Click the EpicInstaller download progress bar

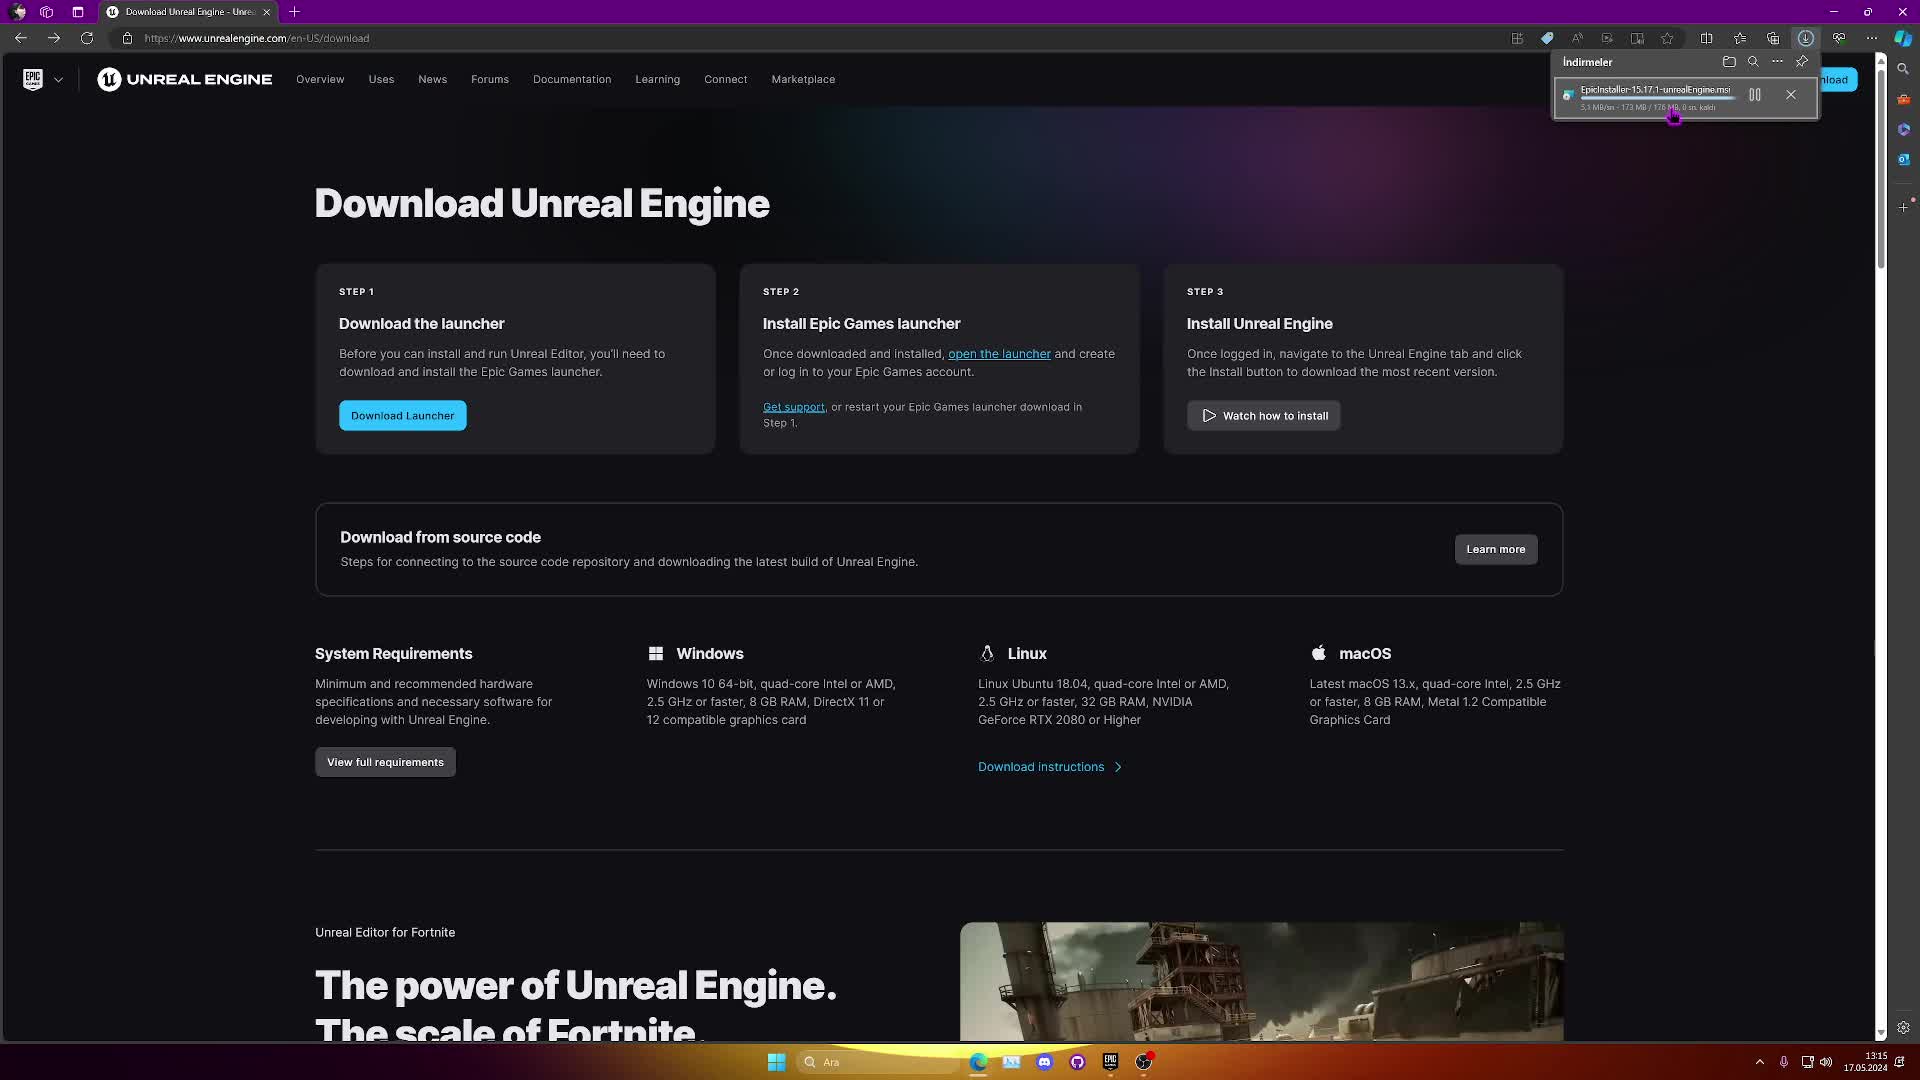(x=1657, y=99)
